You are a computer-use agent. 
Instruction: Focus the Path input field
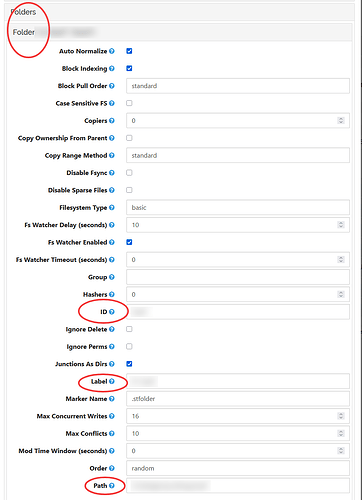238,486
